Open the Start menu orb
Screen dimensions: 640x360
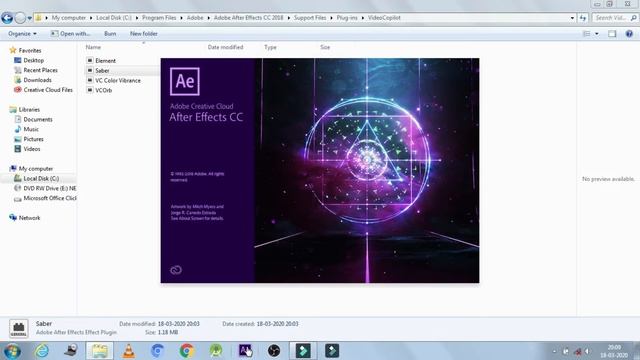12,351
